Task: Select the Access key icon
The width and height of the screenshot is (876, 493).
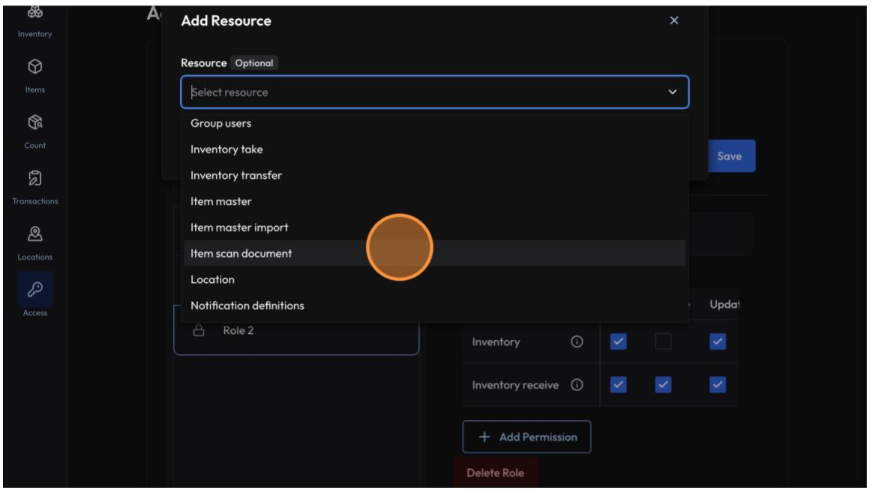Action: pos(35,289)
